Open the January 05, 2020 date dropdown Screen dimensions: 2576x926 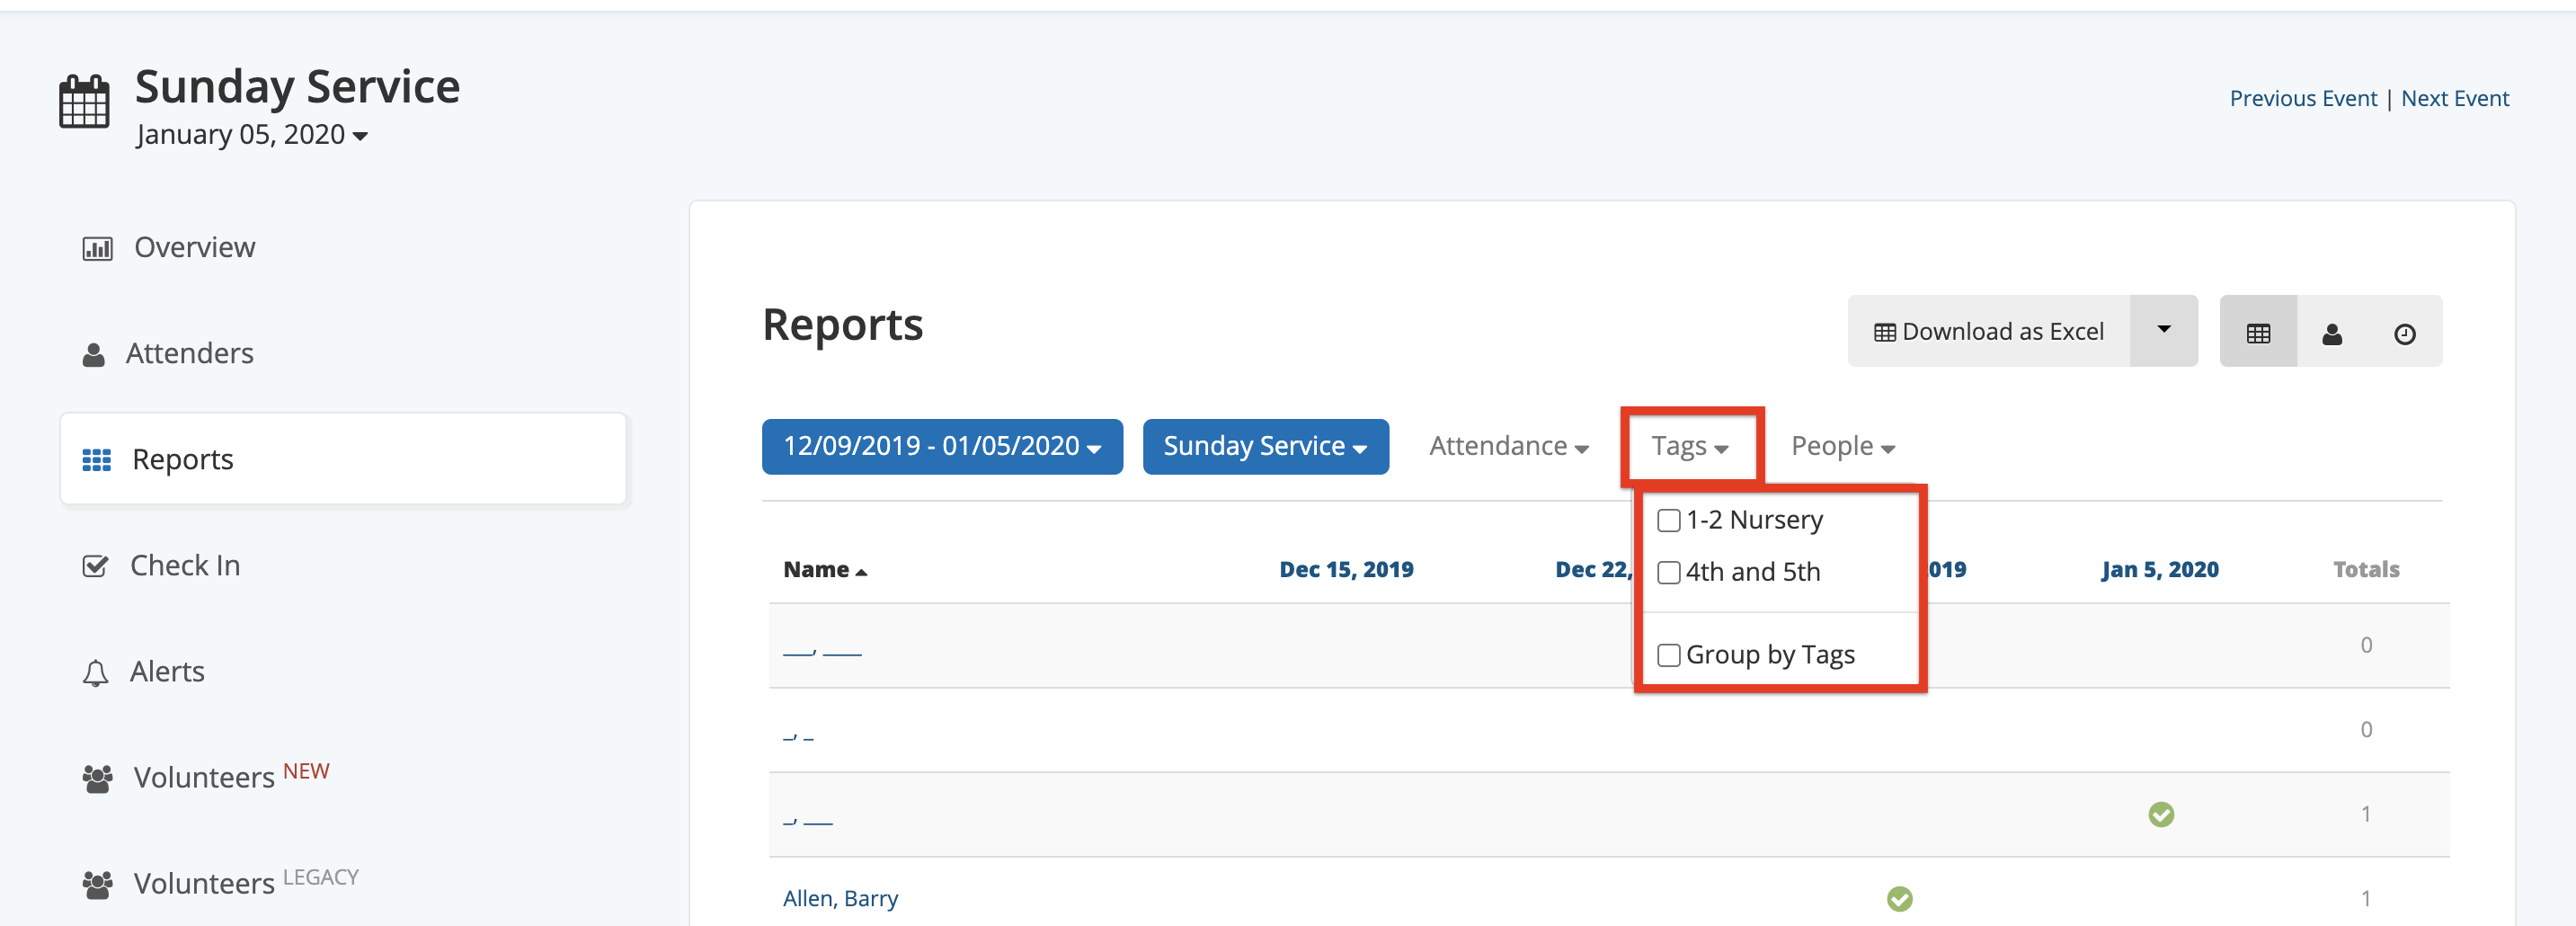click(x=252, y=135)
